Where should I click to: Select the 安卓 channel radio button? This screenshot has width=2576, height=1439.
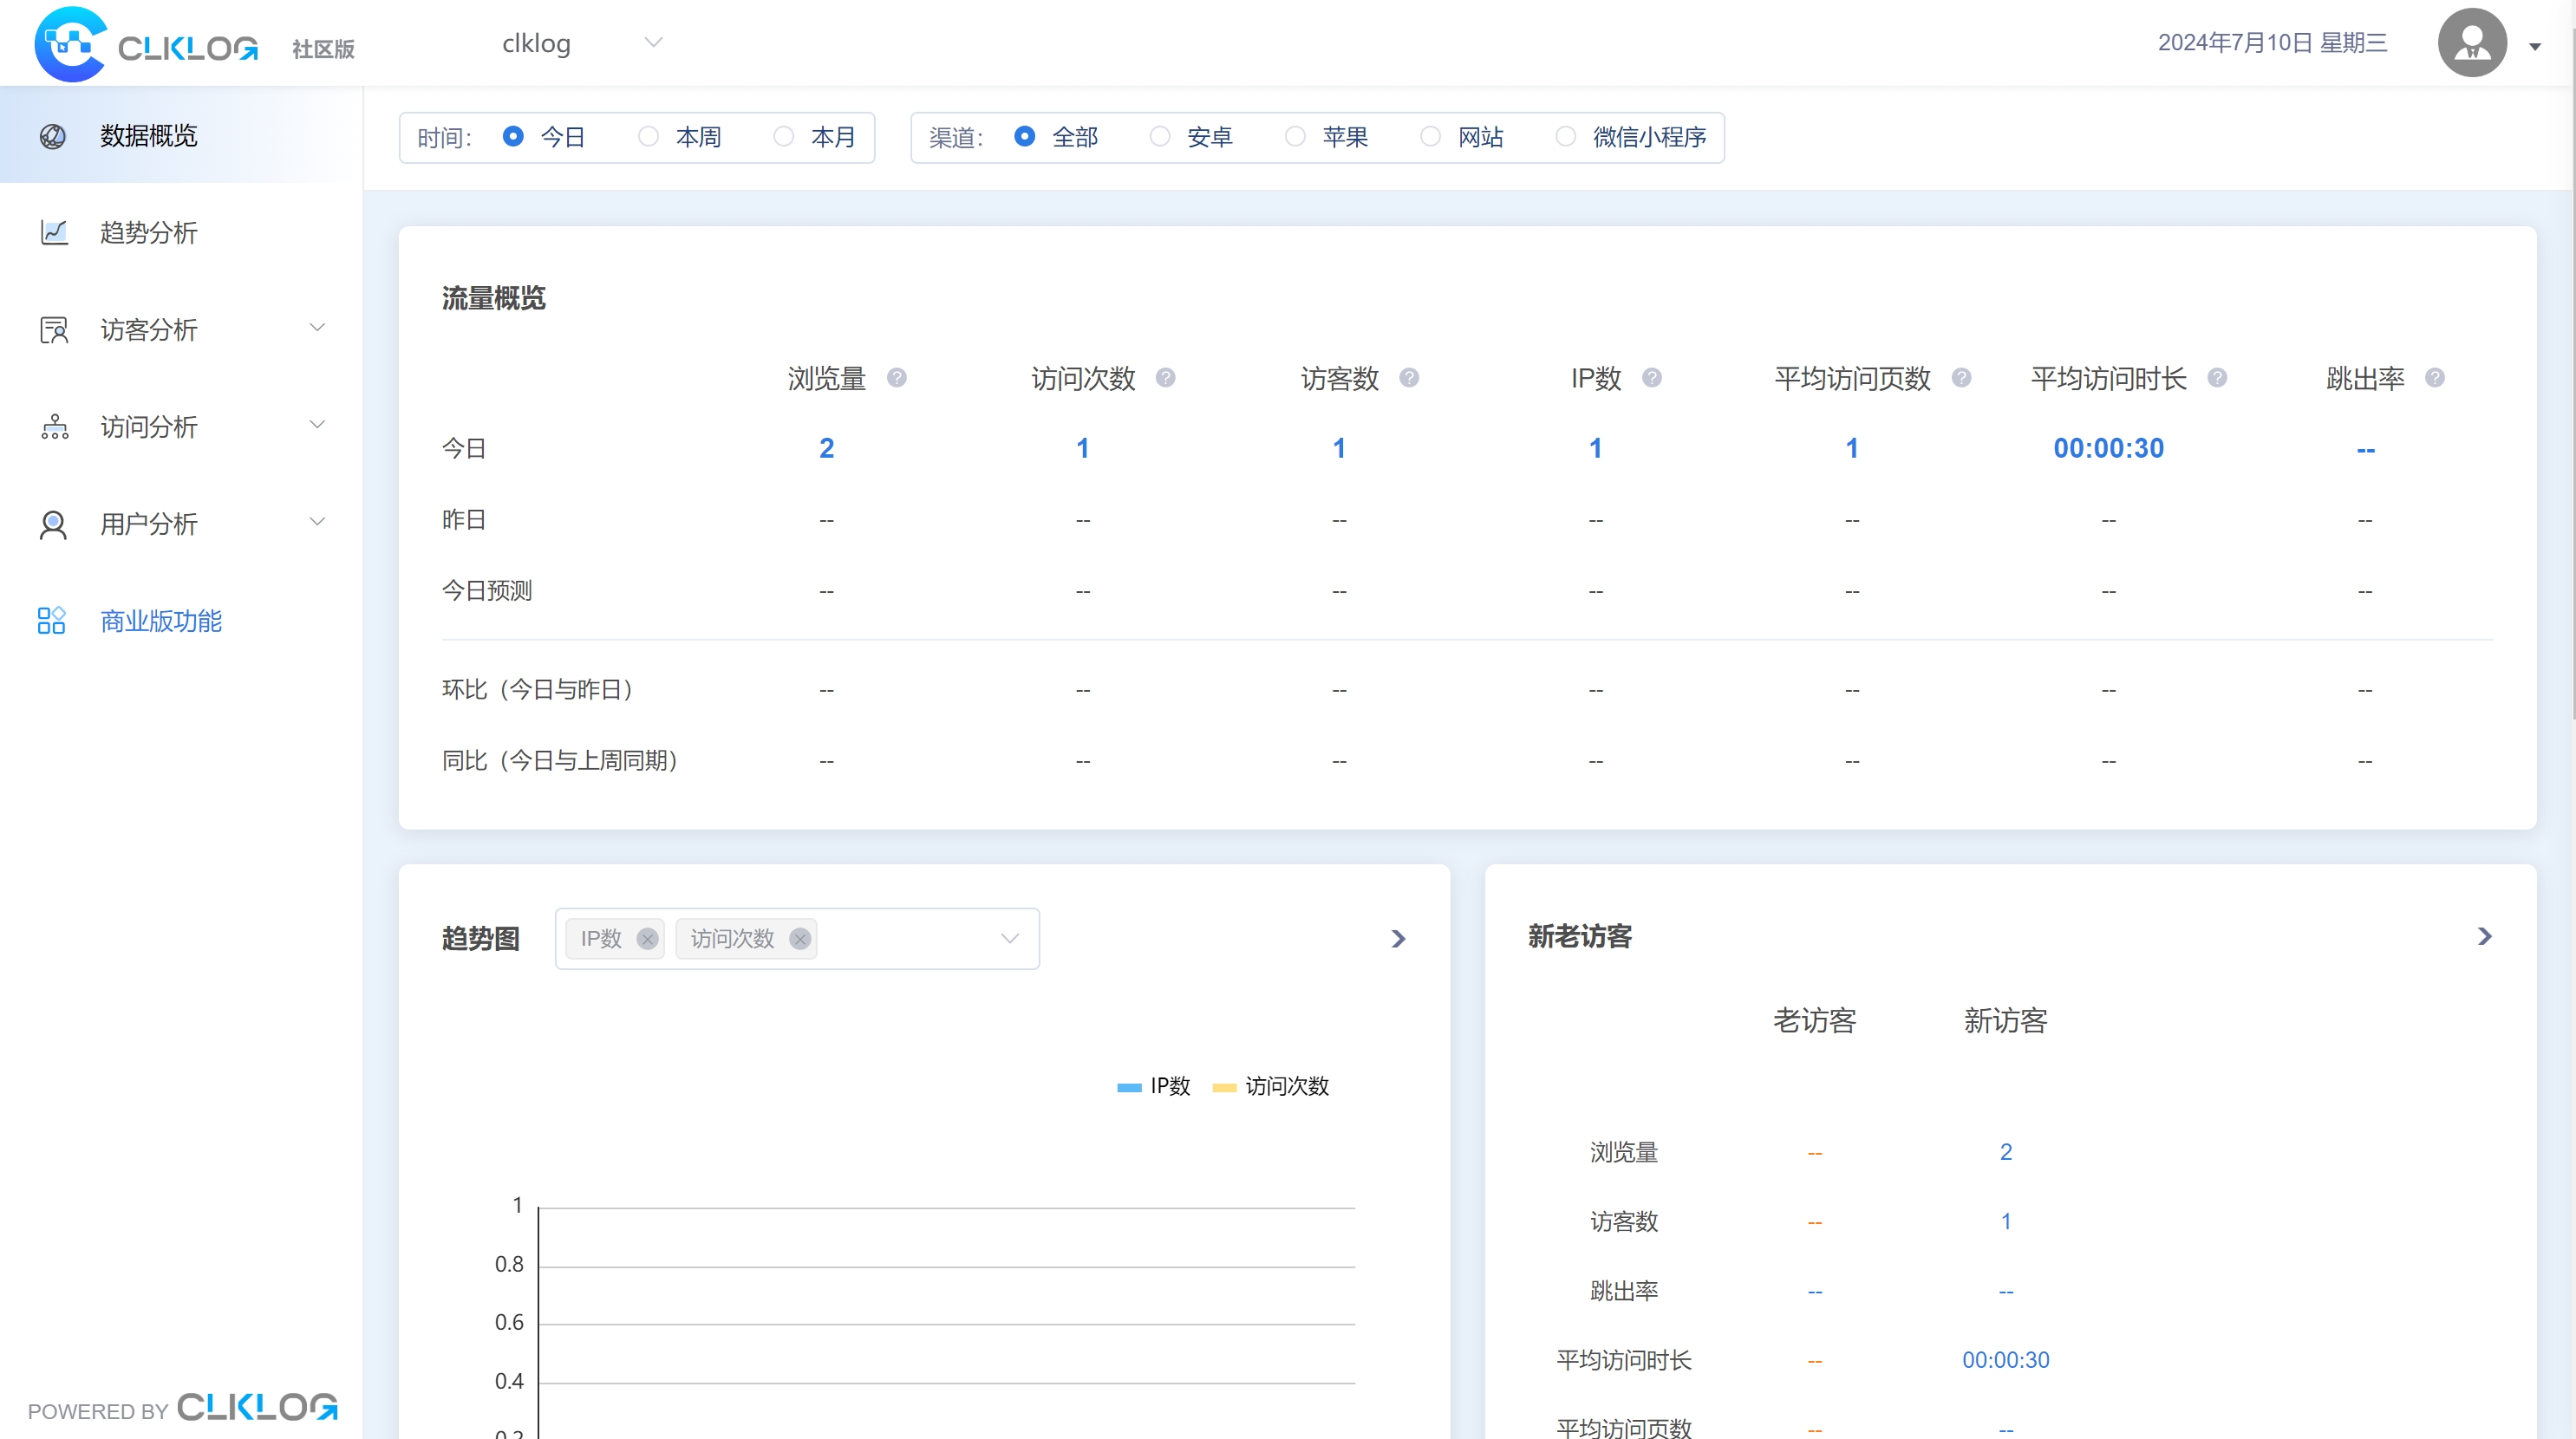(x=1160, y=137)
